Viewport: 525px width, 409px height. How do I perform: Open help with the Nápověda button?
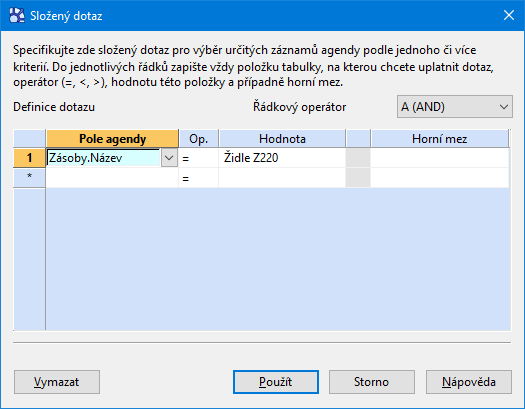469,382
